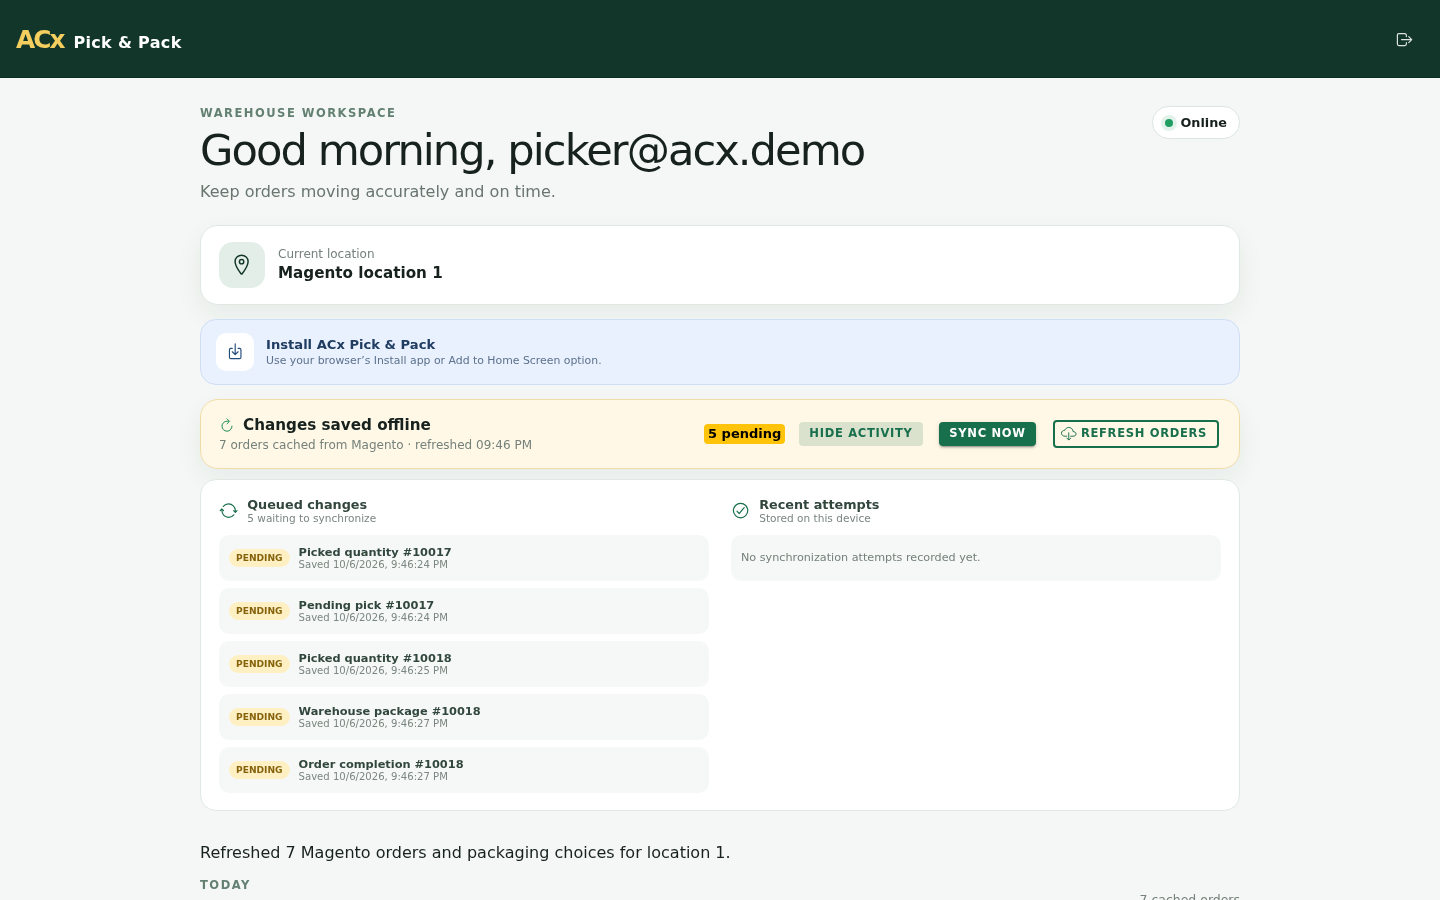This screenshot has width=1440, height=900.
Task: Click the Changes saved offline heading
Action: [337, 425]
